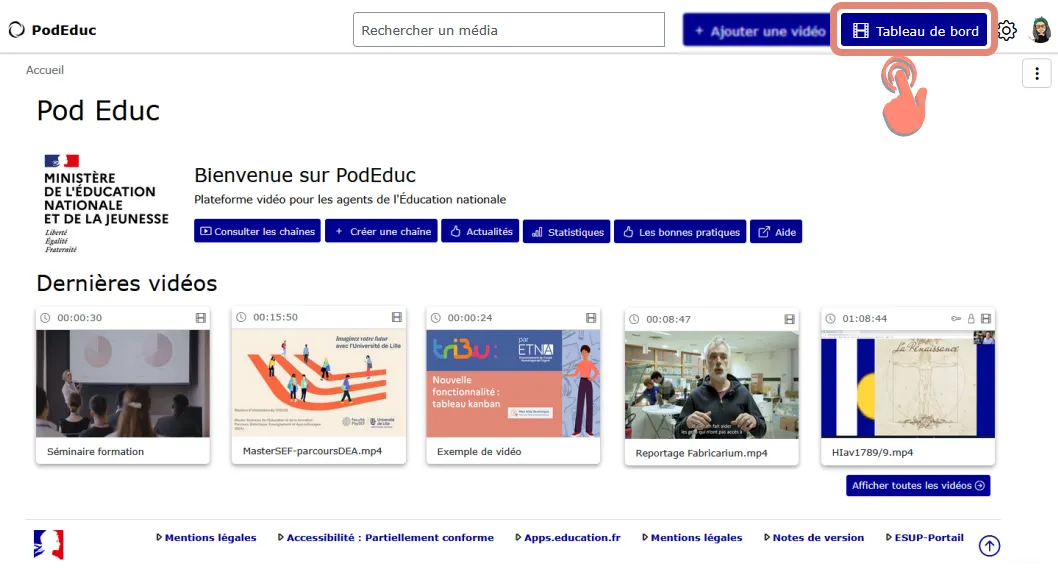Click the MasterSEF-parcoursDEA.mp4 title

coord(312,451)
